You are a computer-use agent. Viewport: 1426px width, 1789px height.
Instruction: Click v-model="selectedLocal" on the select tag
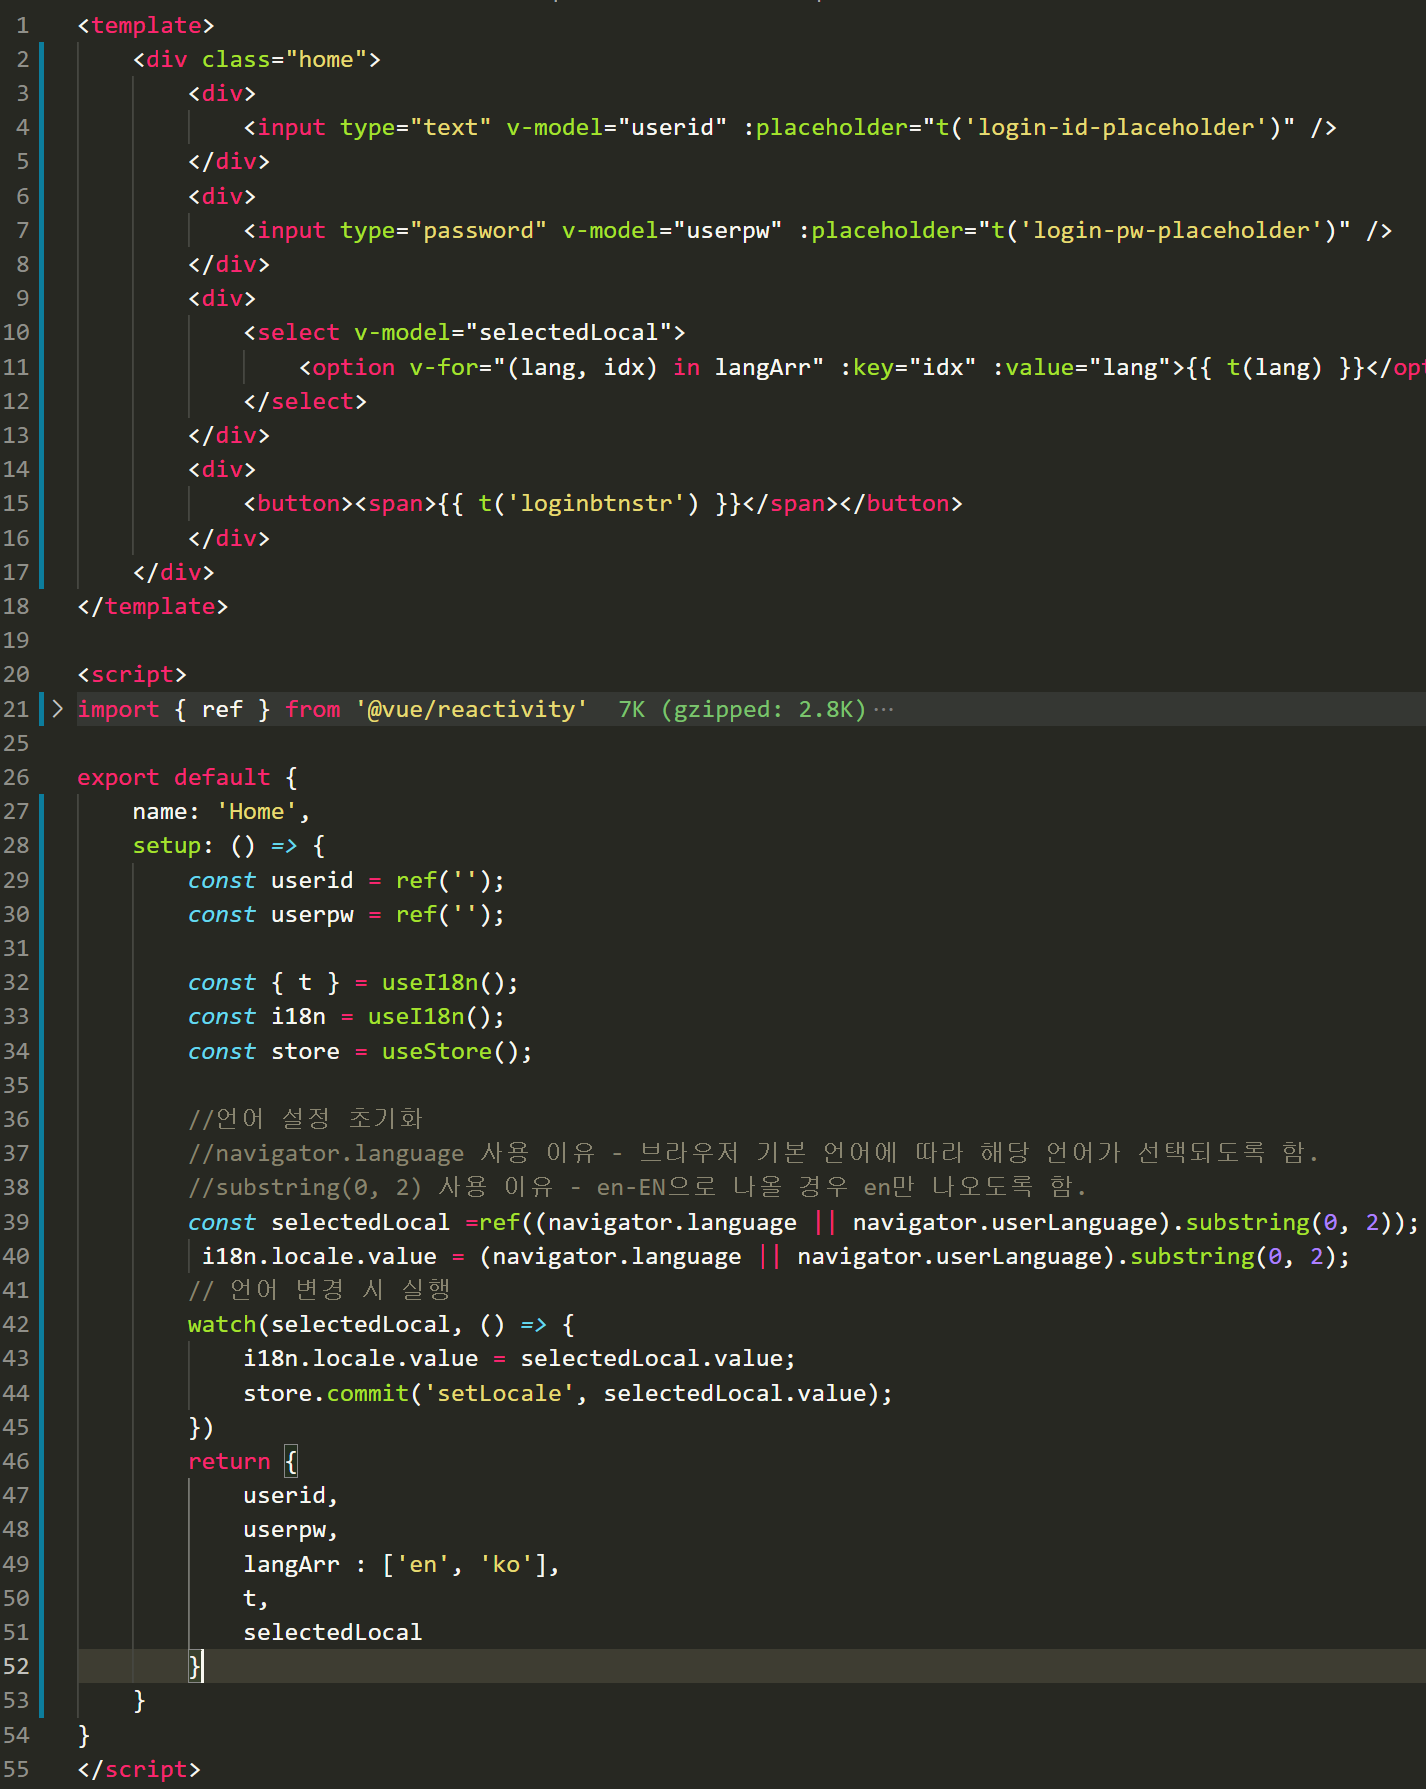click(x=513, y=332)
